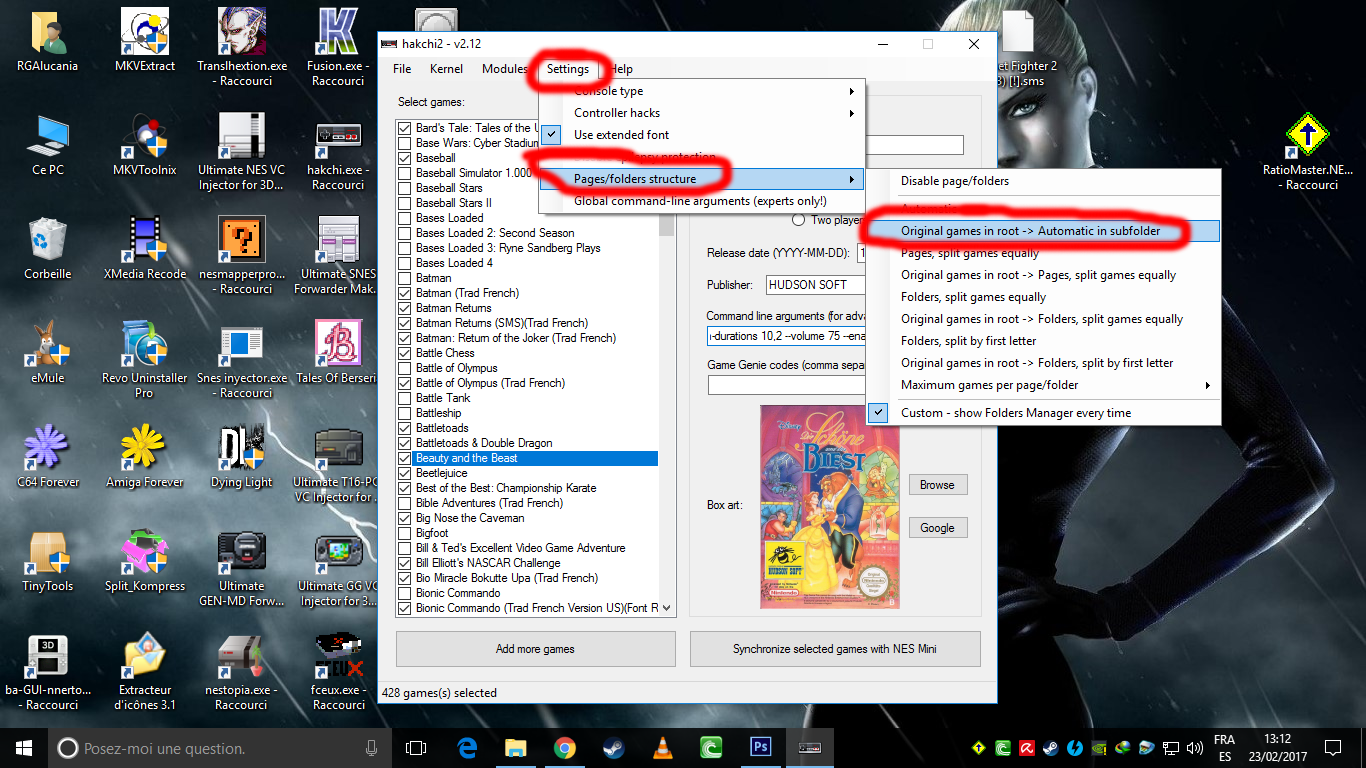1366x768 pixels.
Task: Select Folders, split by first letter
Action: tap(1043, 341)
